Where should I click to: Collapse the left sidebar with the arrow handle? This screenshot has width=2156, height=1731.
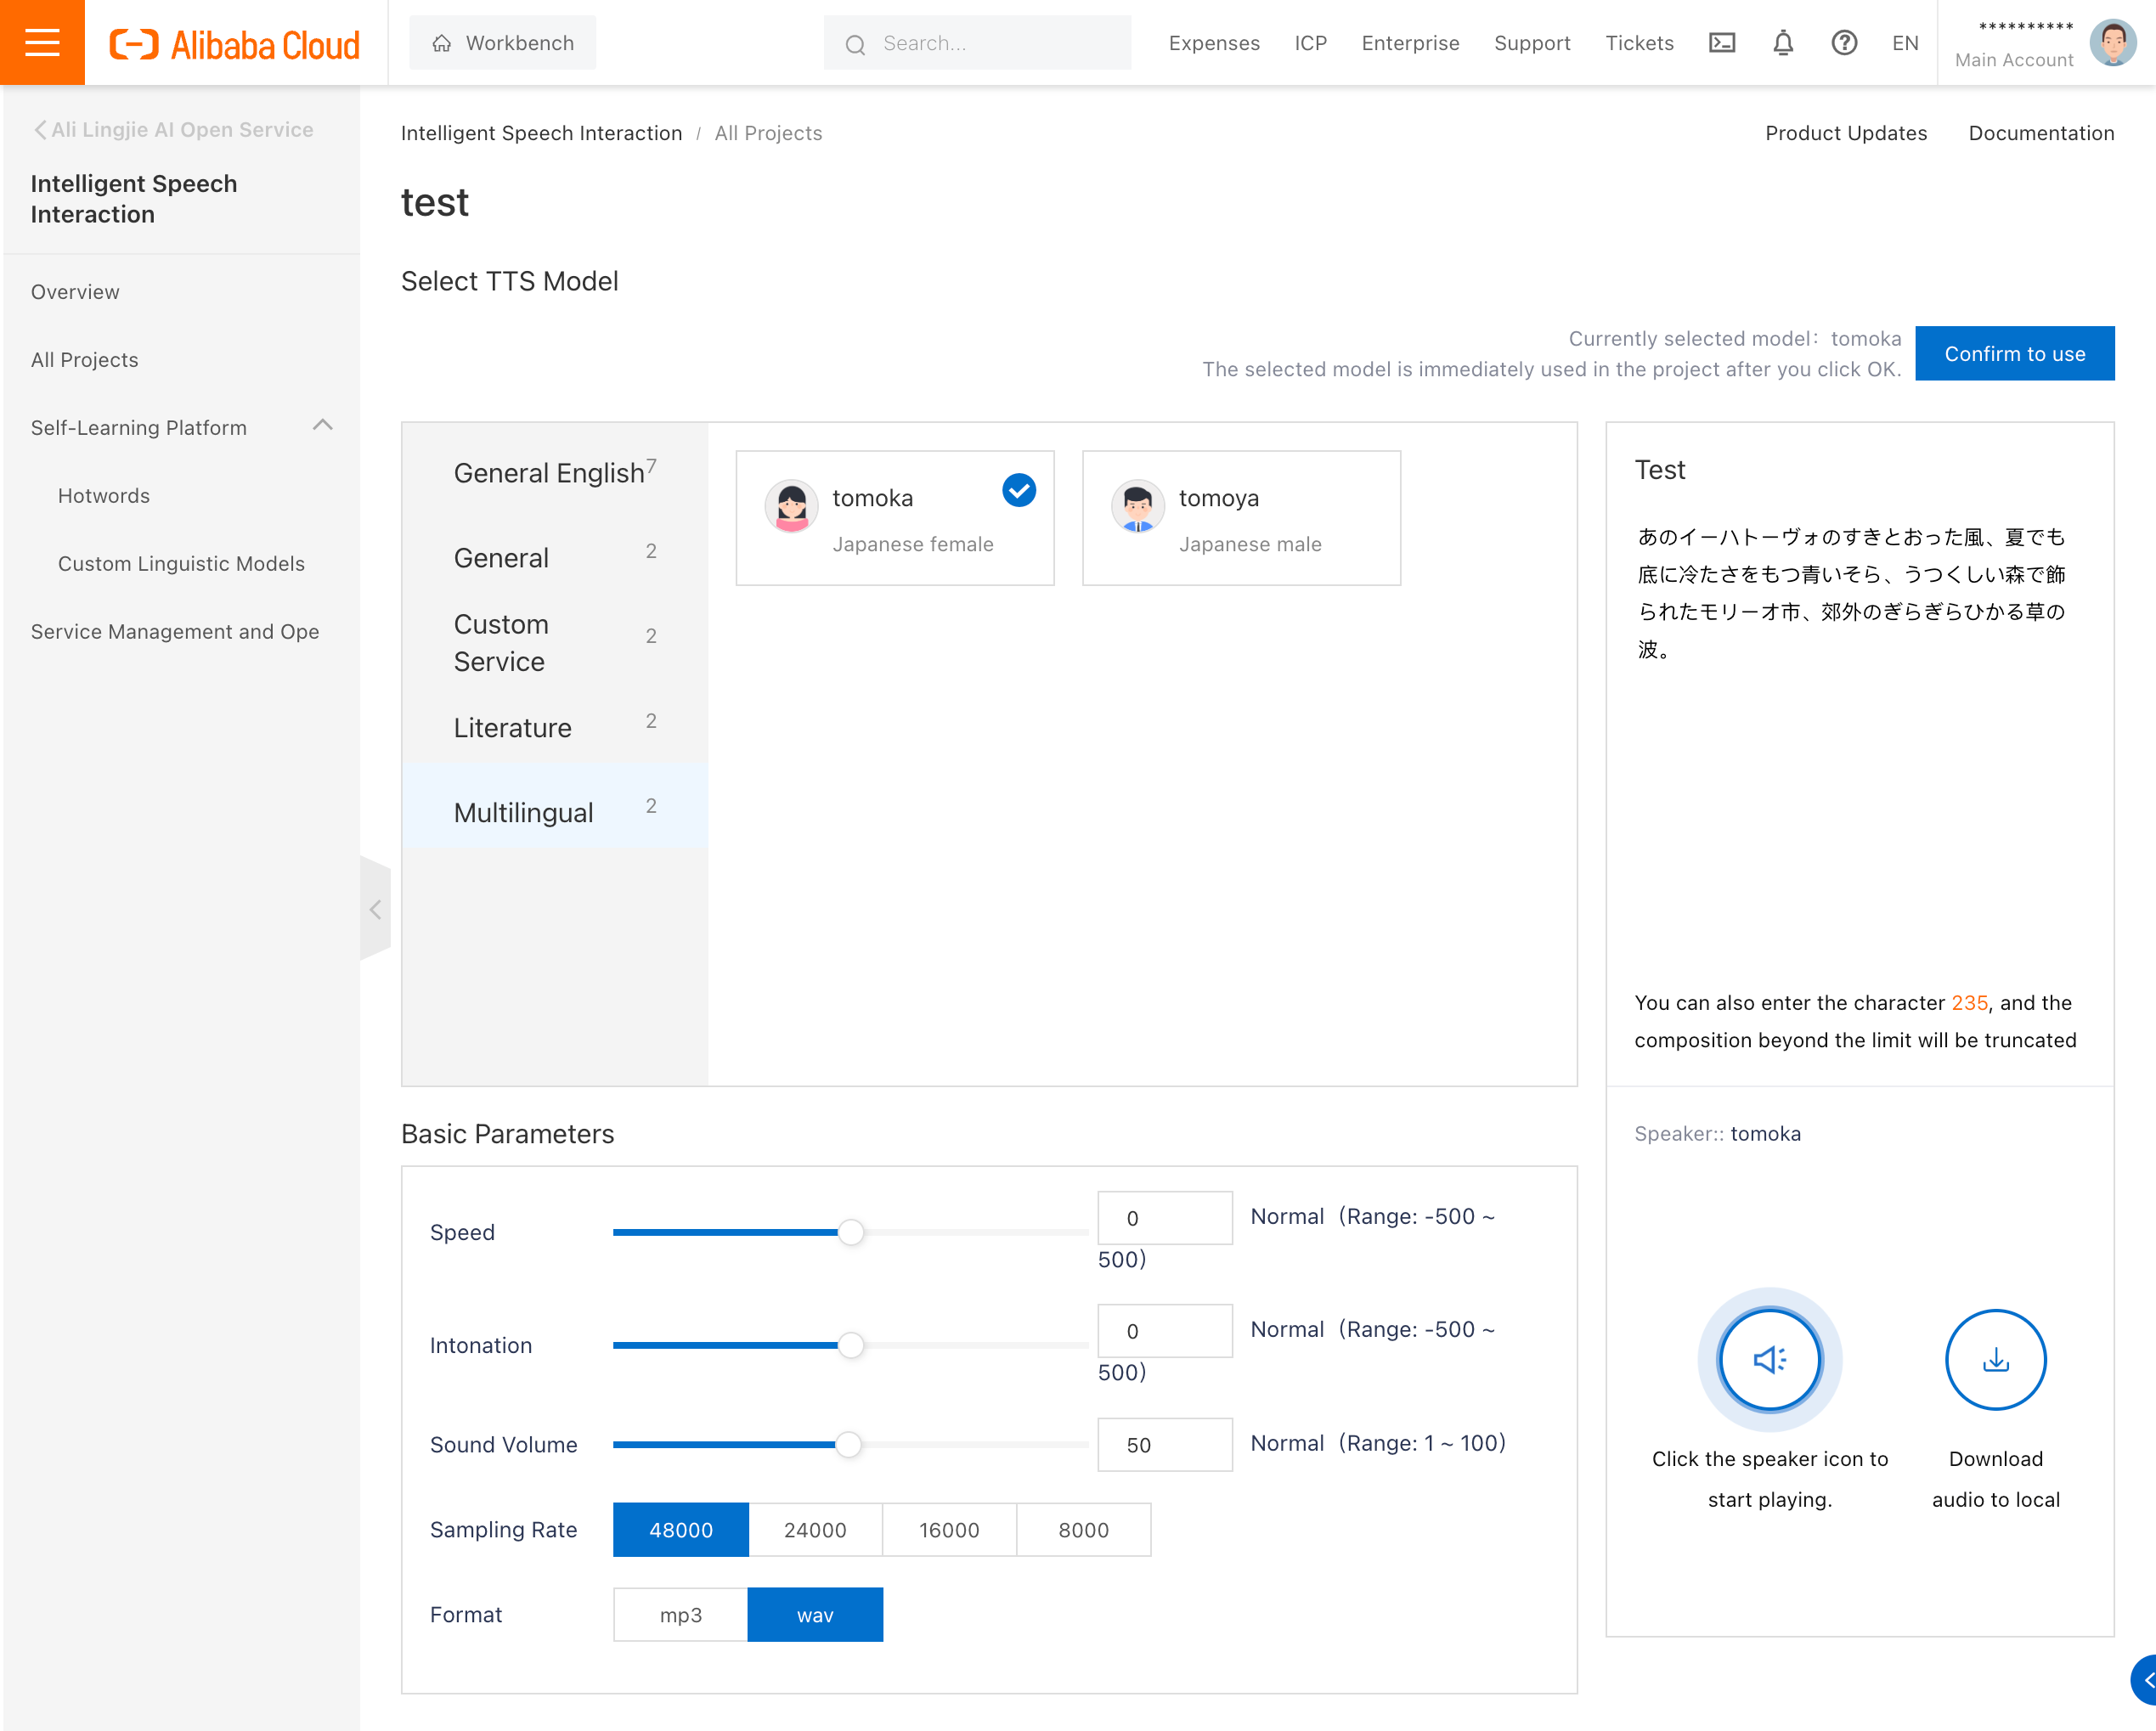[375, 909]
